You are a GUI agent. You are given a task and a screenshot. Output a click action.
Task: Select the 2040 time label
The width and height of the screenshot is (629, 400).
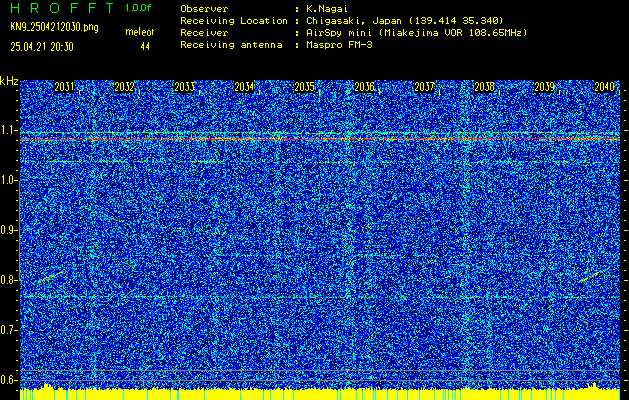(x=604, y=87)
